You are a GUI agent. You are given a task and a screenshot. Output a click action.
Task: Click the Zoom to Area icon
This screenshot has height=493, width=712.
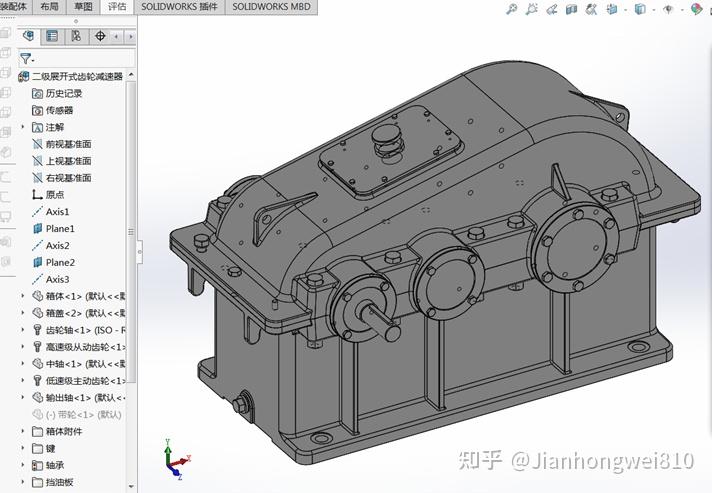tap(531, 9)
